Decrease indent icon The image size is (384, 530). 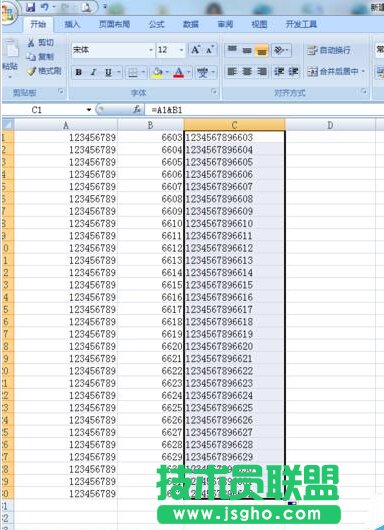[x=279, y=72]
